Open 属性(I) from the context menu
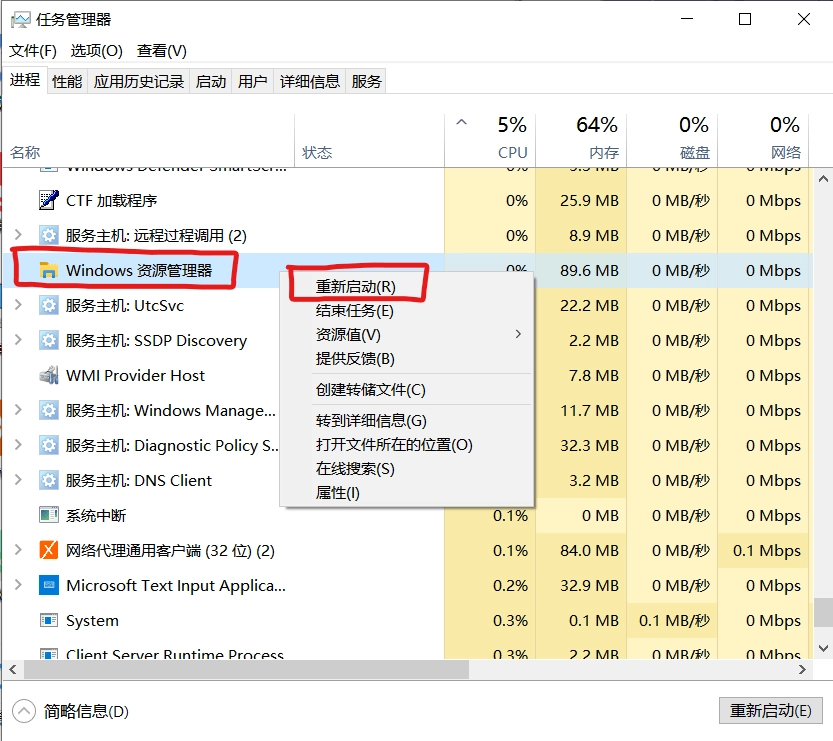The image size is (833, 741). [x=407, y=492]
